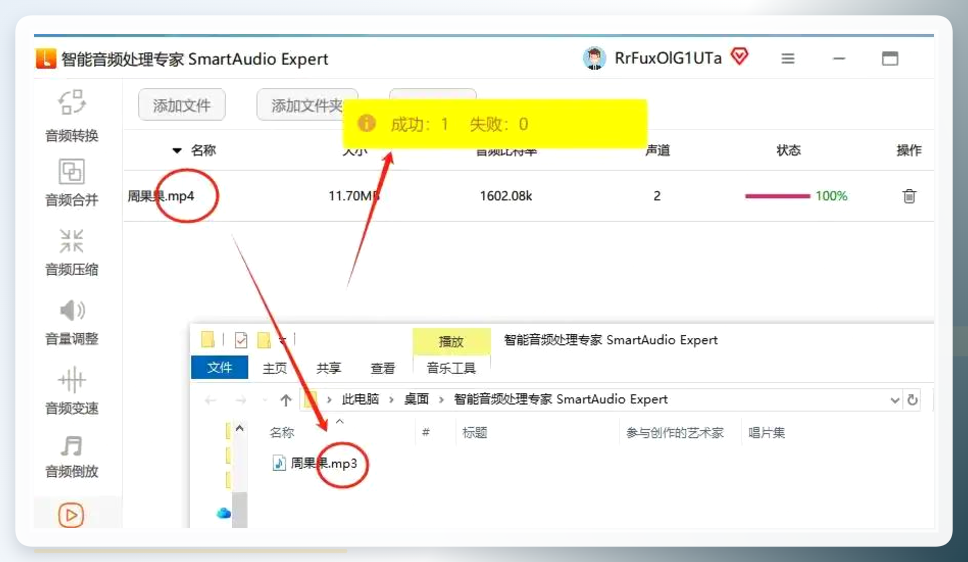
Task: Select the 周果果.mp3 file in Explorer
Action: [323, 463]
